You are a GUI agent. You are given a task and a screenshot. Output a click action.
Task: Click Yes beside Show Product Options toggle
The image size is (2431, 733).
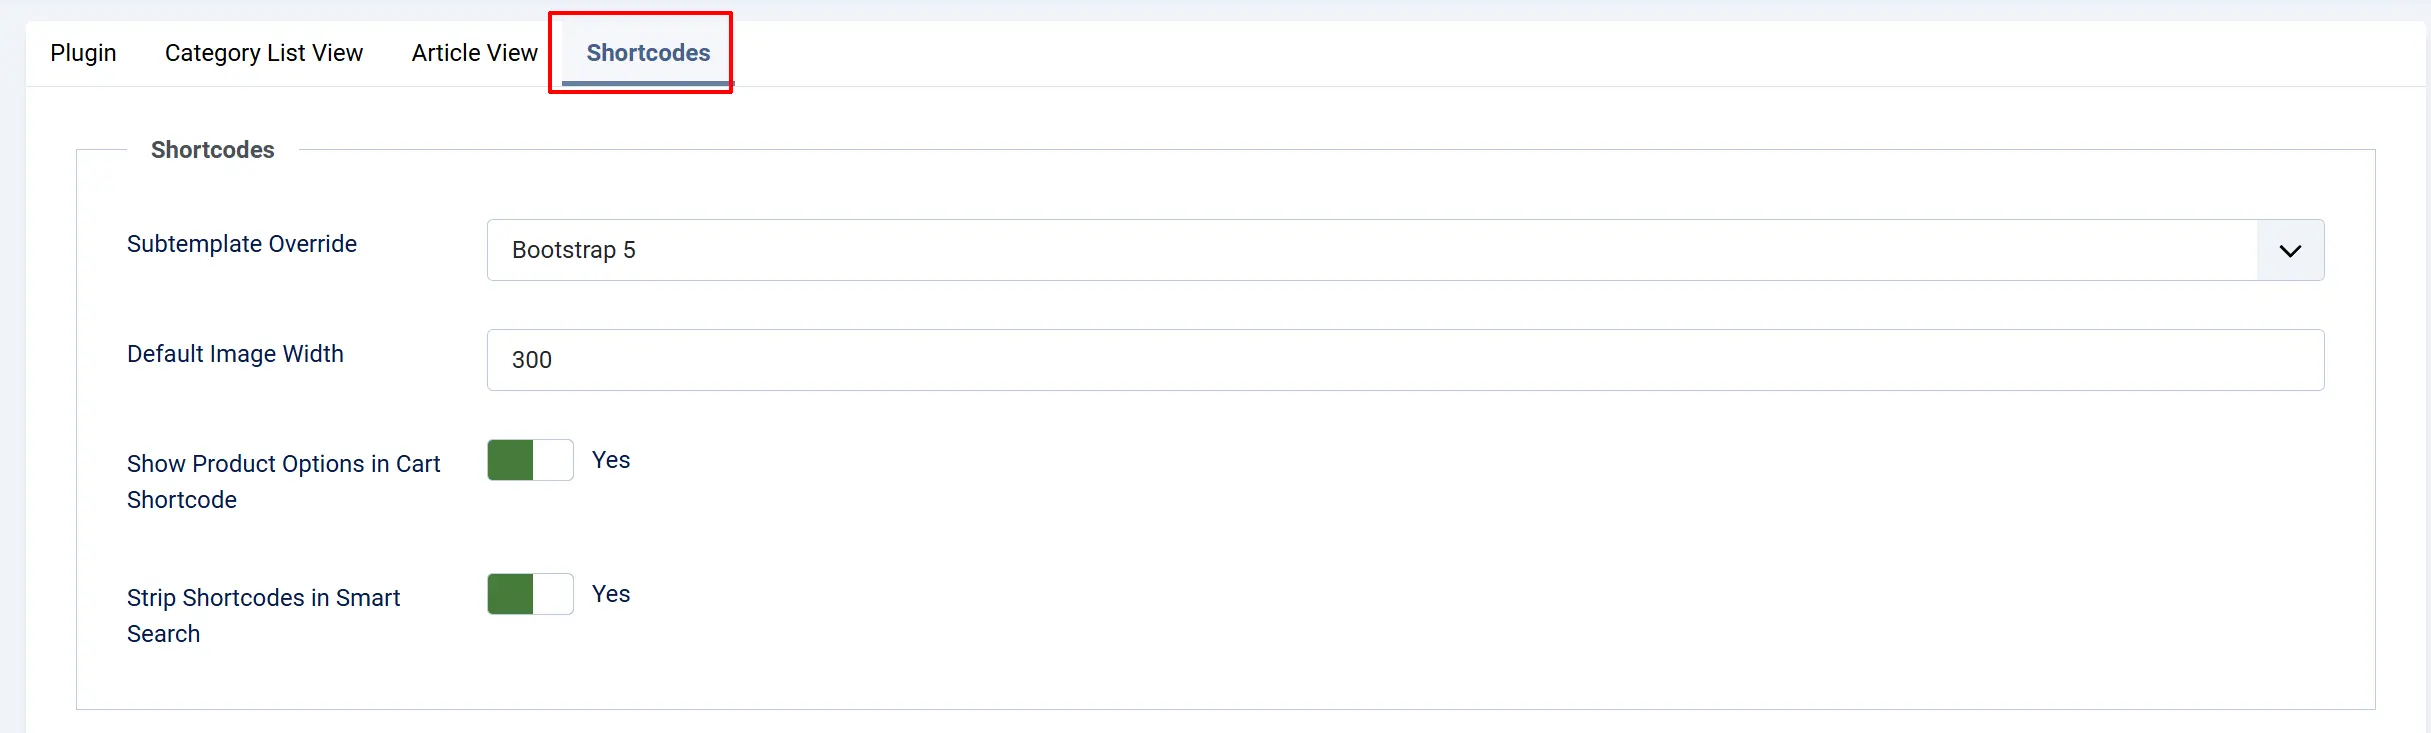(611, 460)
